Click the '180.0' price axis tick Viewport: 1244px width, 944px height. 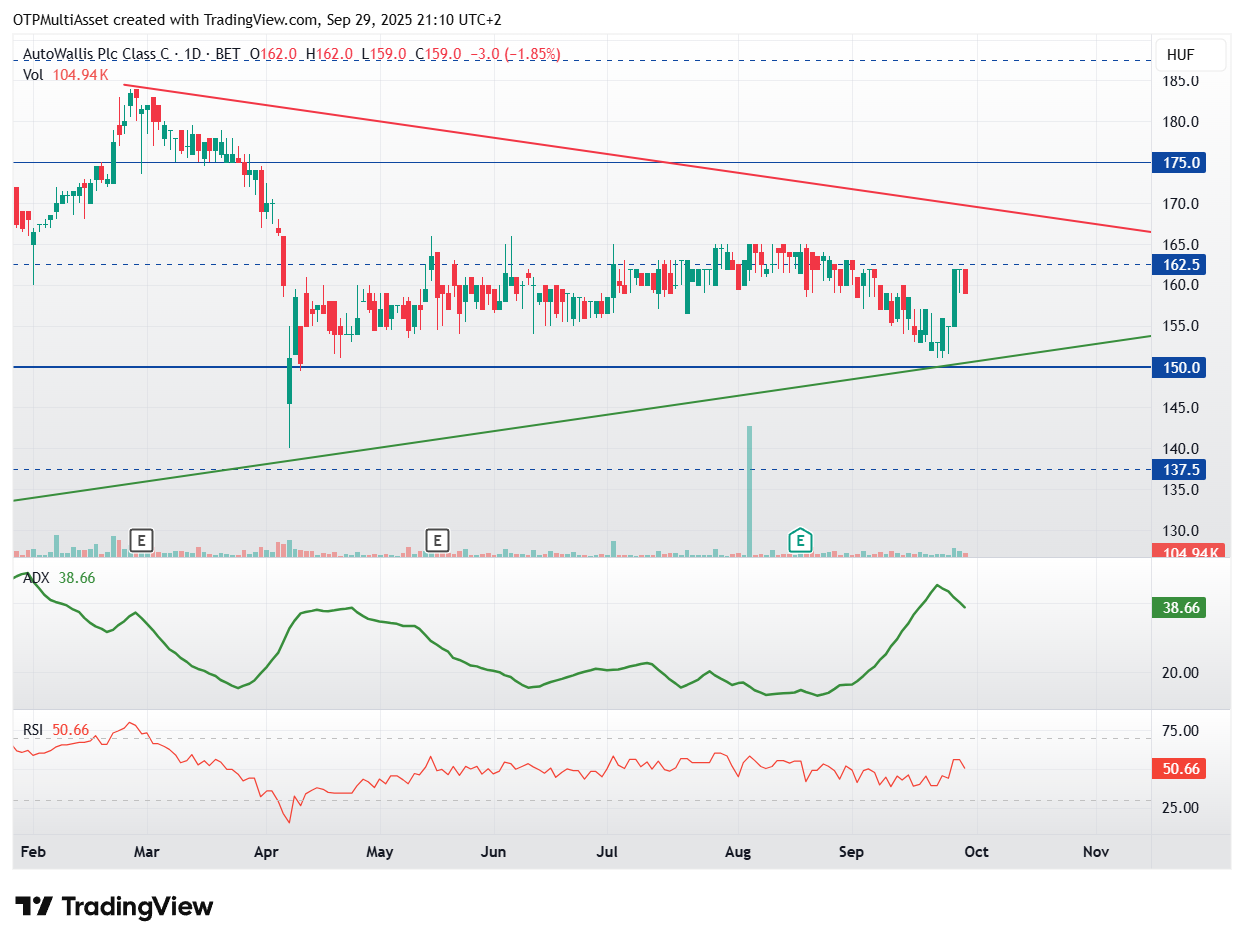[1182, 122]
